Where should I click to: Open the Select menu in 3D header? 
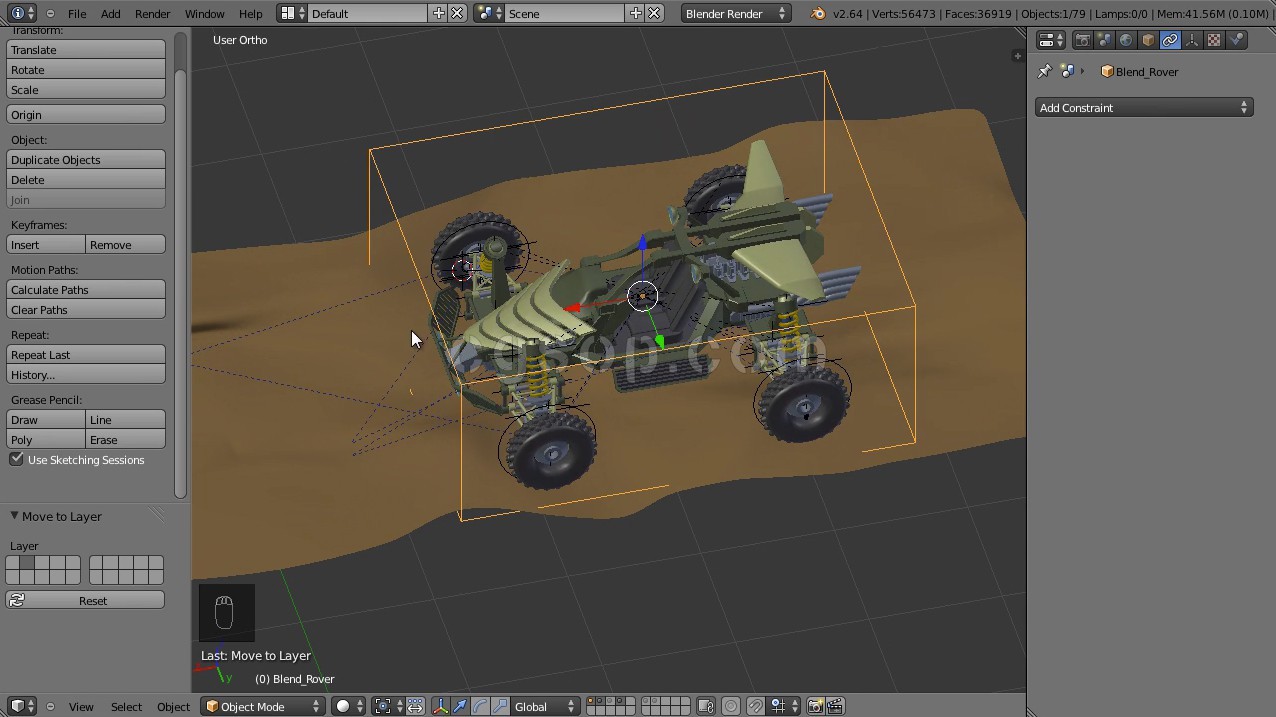(x=126, y=706)
